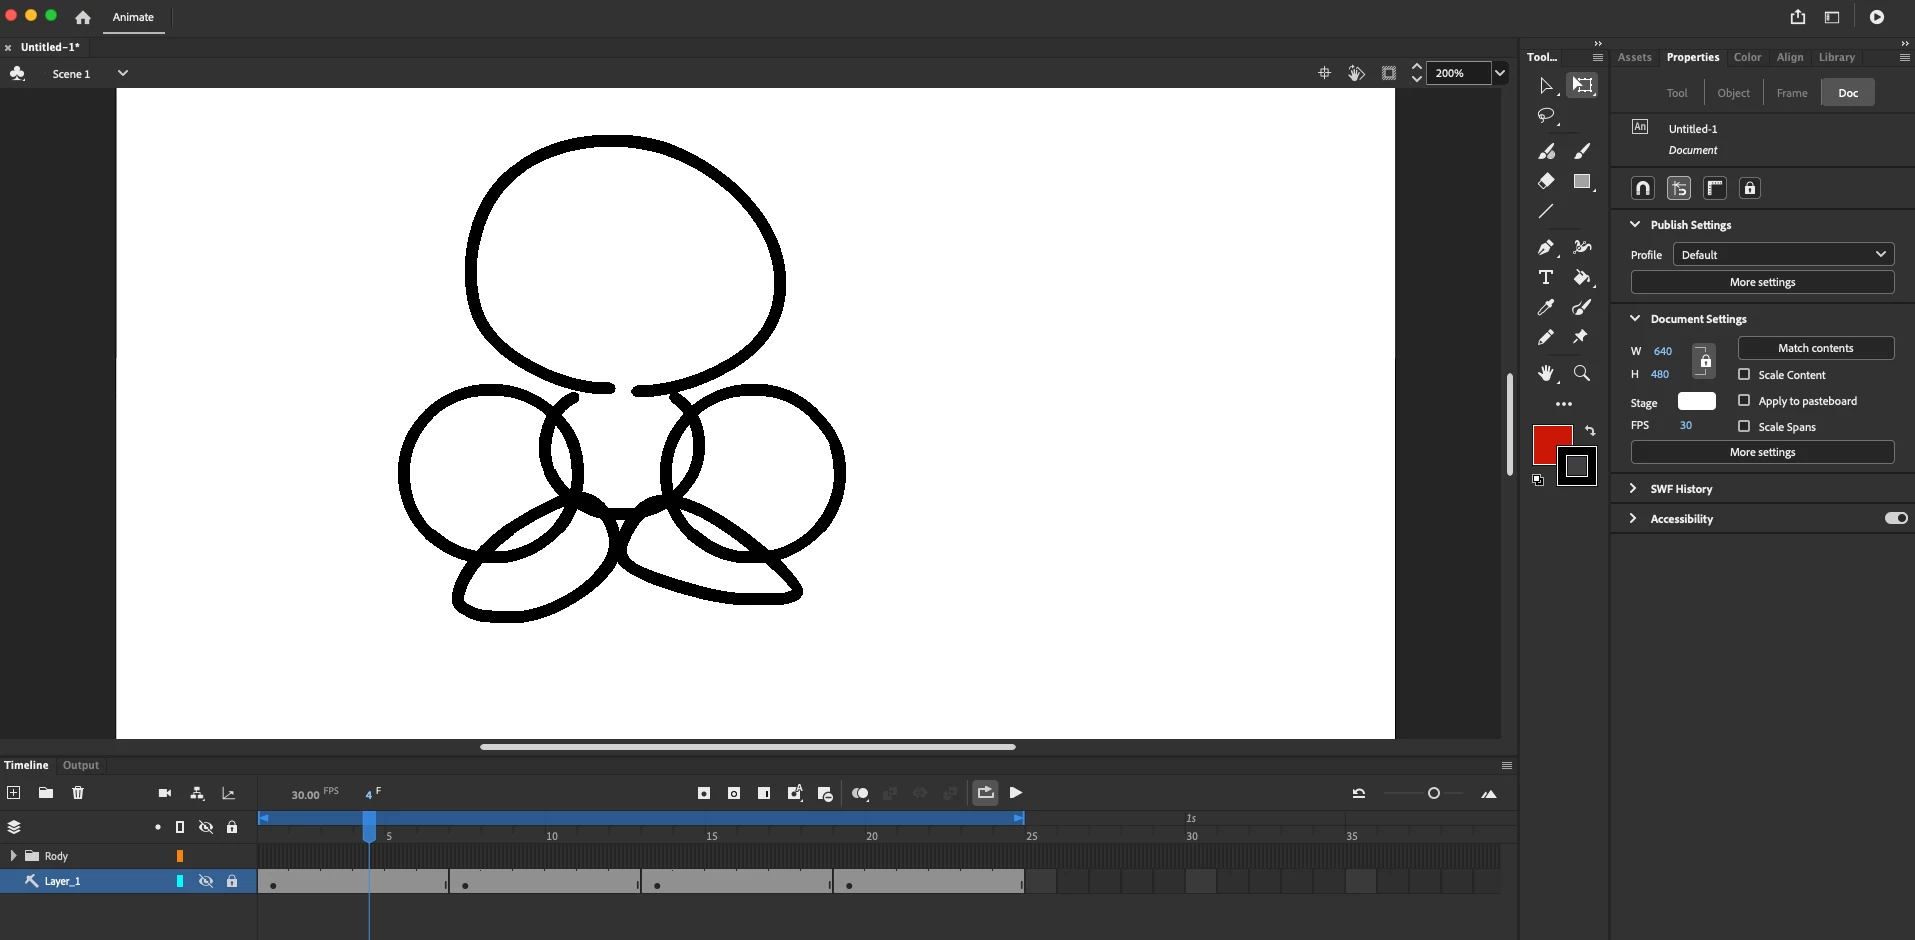Open the Edit Toolbar three-dots menu

1564,404
